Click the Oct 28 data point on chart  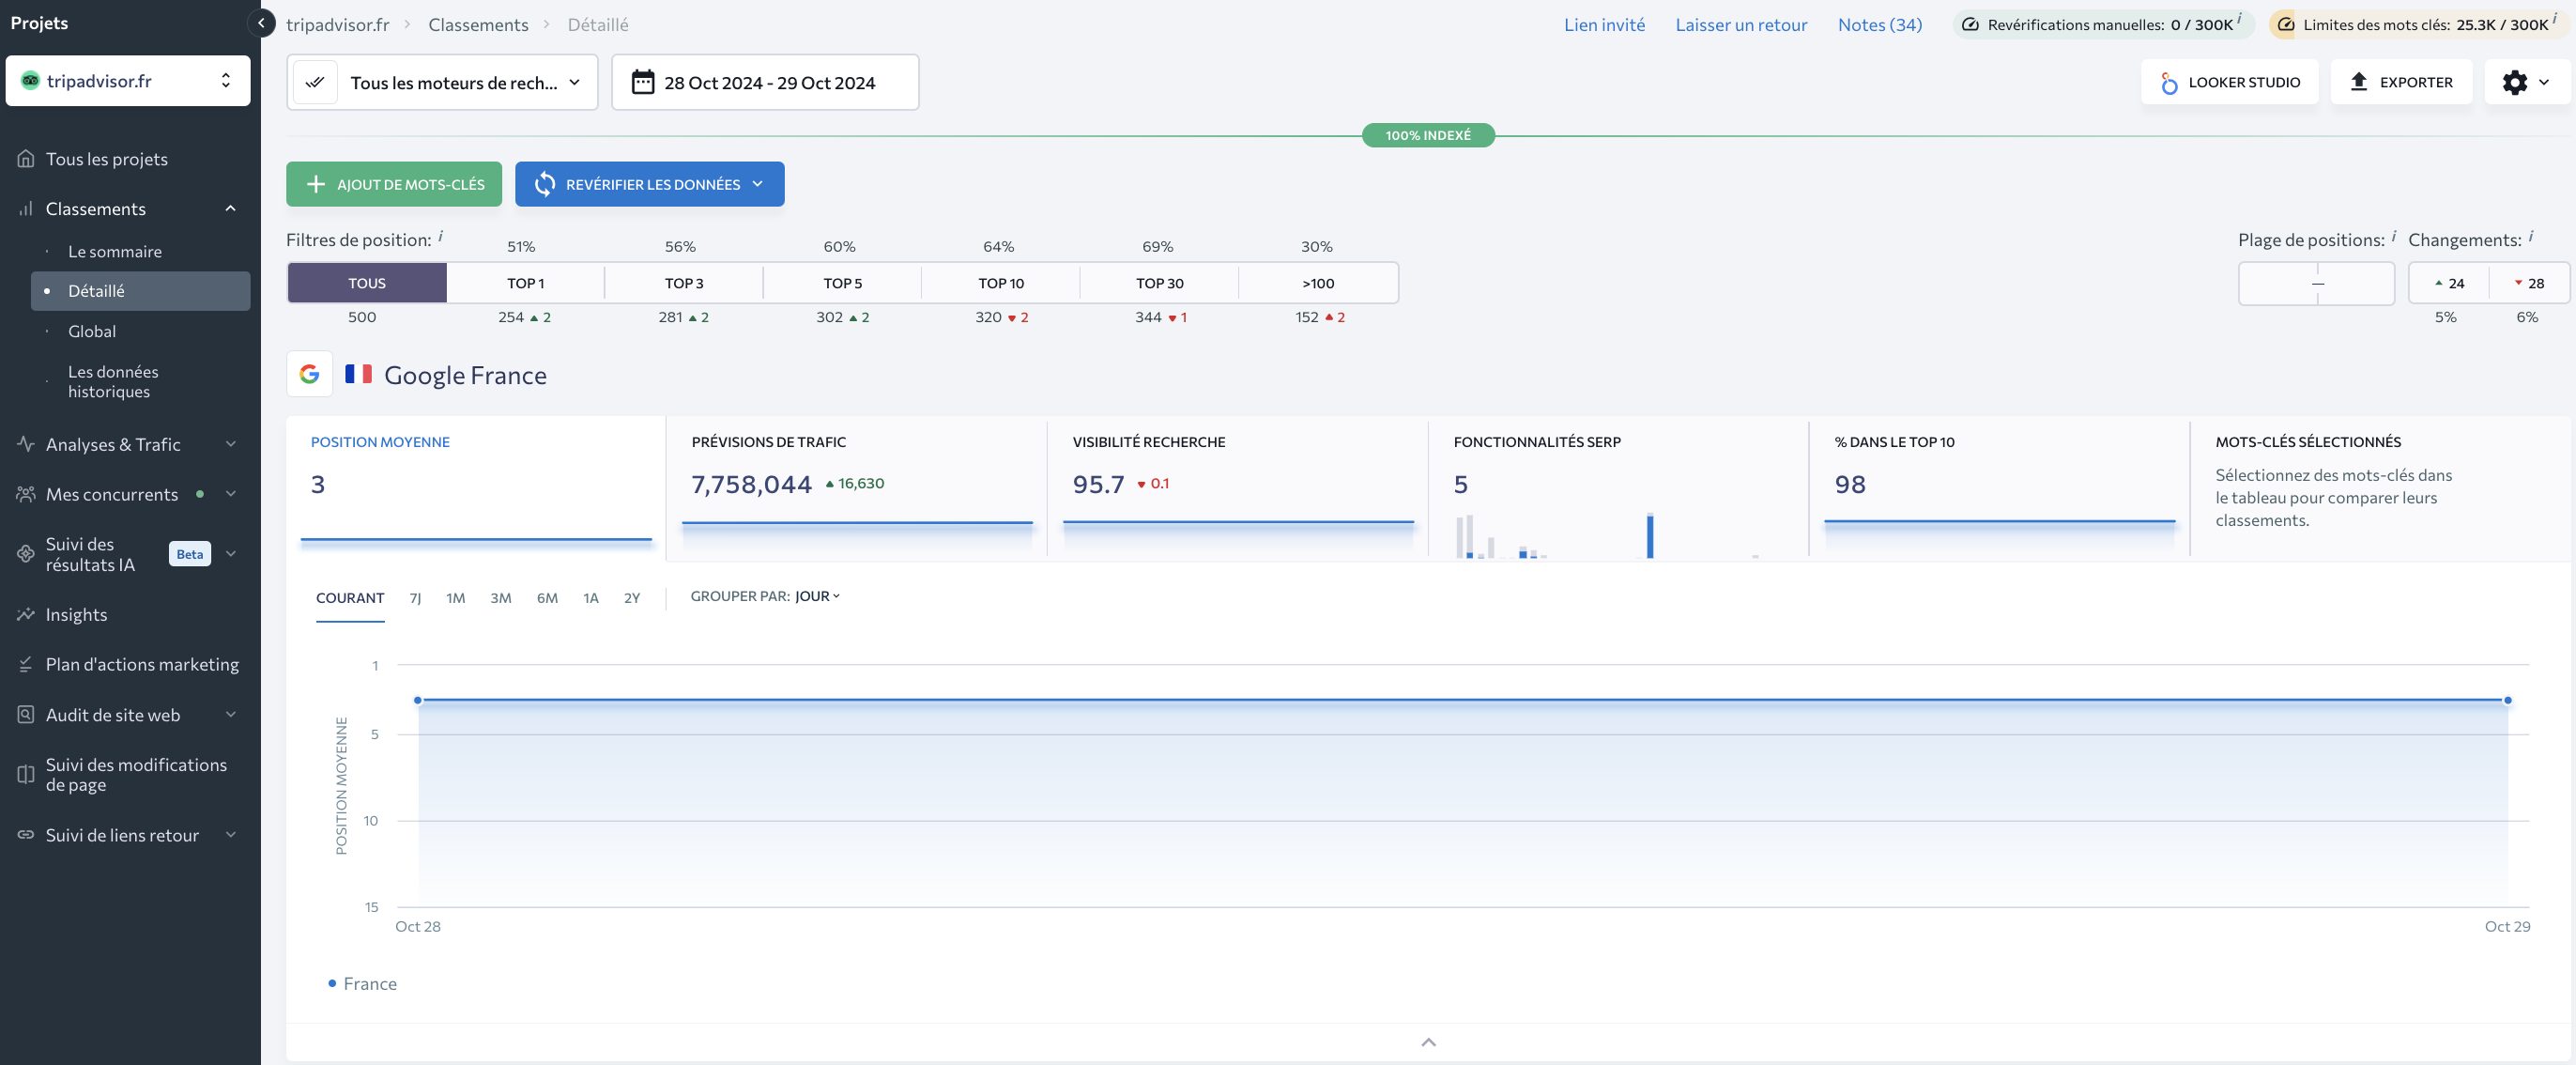coord(418,700)
